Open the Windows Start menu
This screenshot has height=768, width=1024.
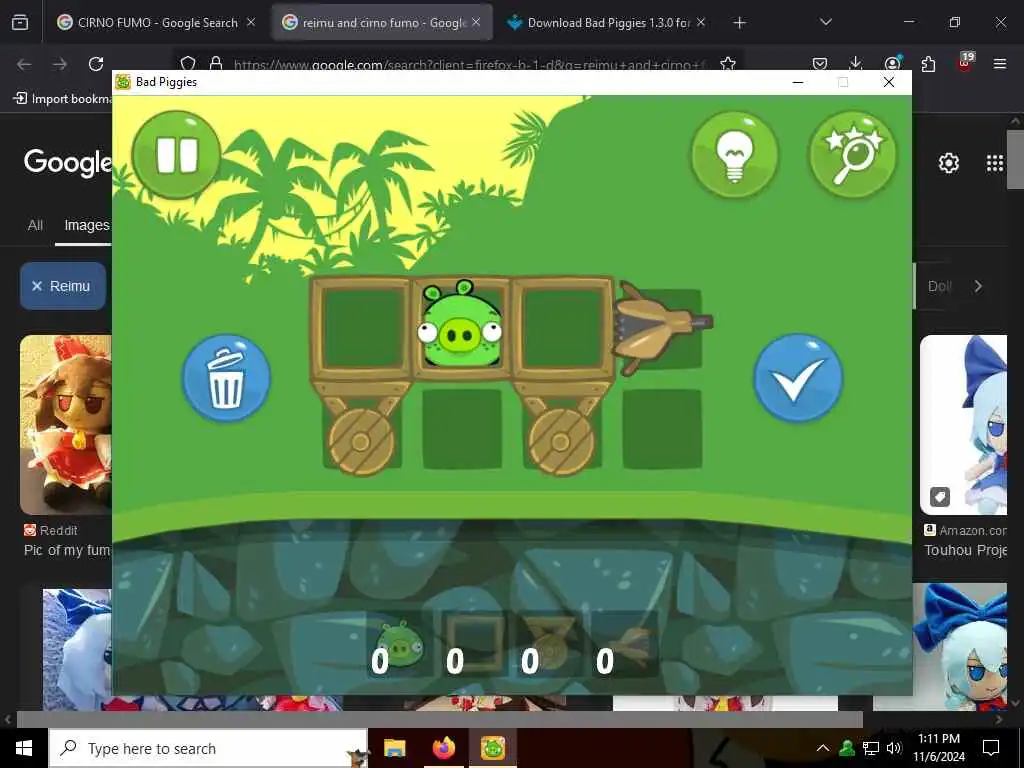[24, 748]
